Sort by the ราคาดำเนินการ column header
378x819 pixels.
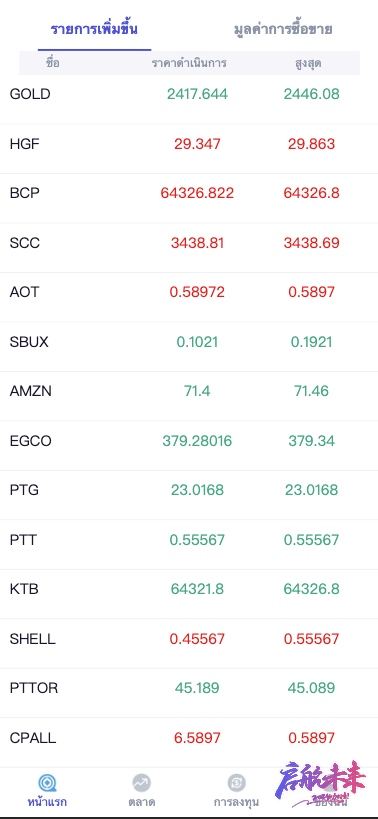(x=189, y=63)
